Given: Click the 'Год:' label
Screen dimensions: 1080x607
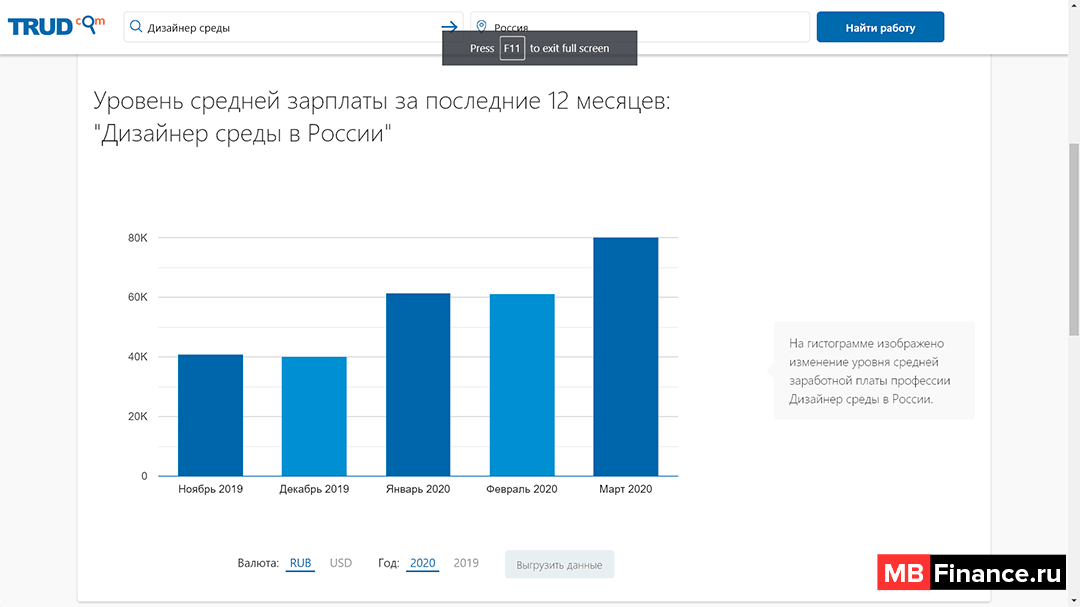Looking at the screenshot, I should (x=388, y=563).
